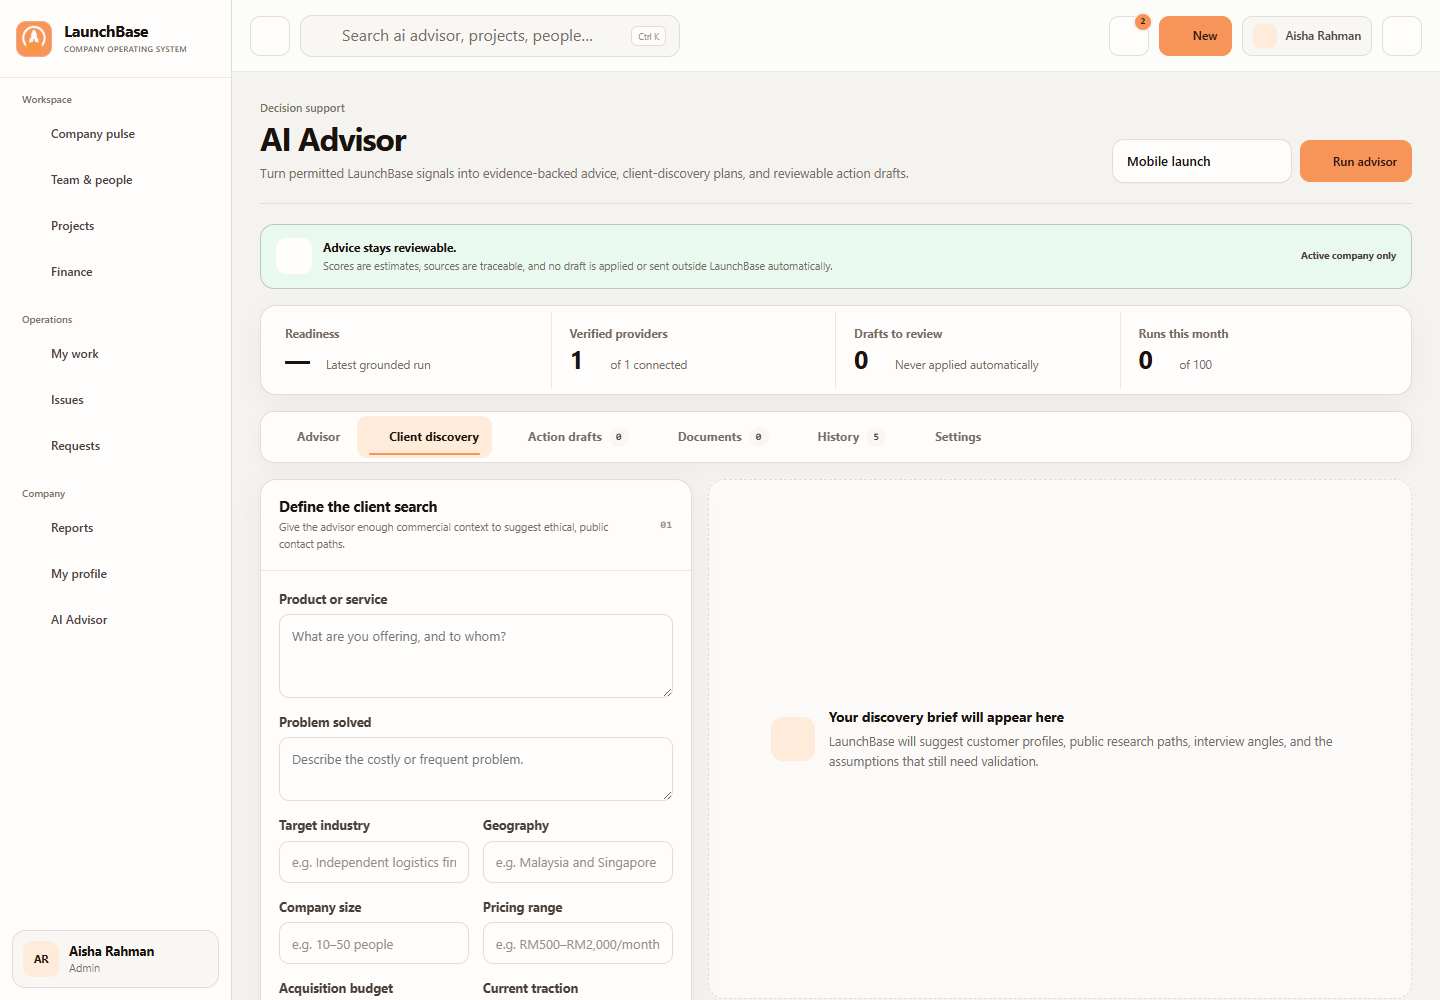Click the "01" step number in form header
This screenshot has height=1000, width=1440.
pos(666,525)
